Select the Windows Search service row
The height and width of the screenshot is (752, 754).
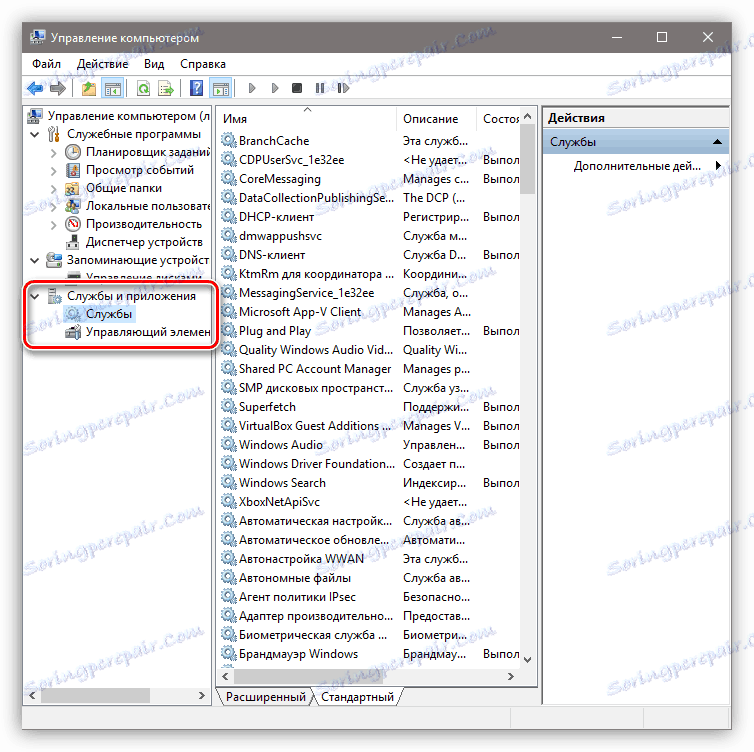tap(369, 483)
